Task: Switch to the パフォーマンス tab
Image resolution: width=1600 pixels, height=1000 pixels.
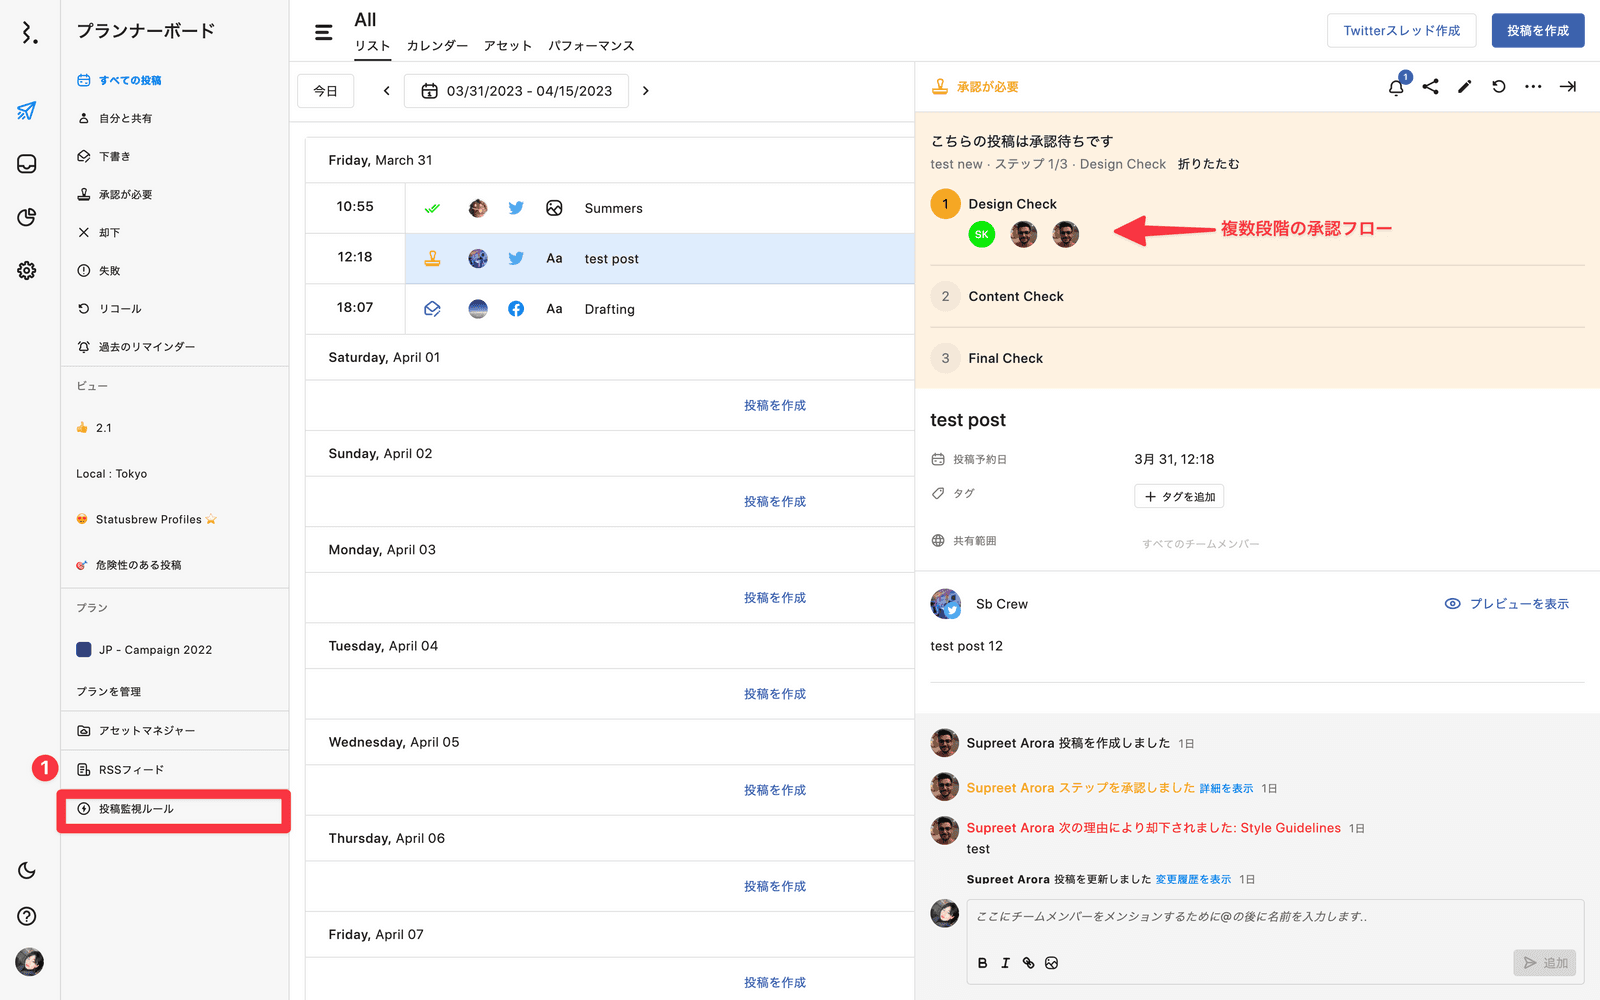Action: coord(590,46)
